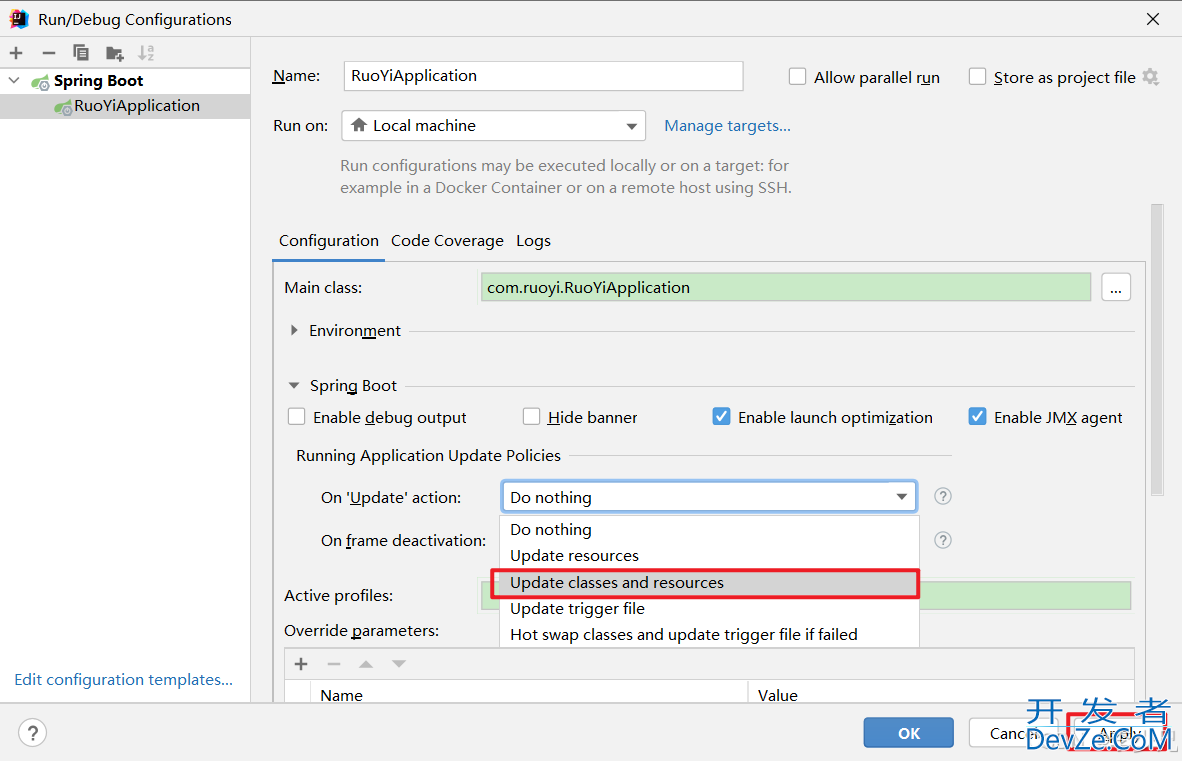Close the Run/Debug Configurations dialog
The image size is (1182, 761).
[1153, 19]
